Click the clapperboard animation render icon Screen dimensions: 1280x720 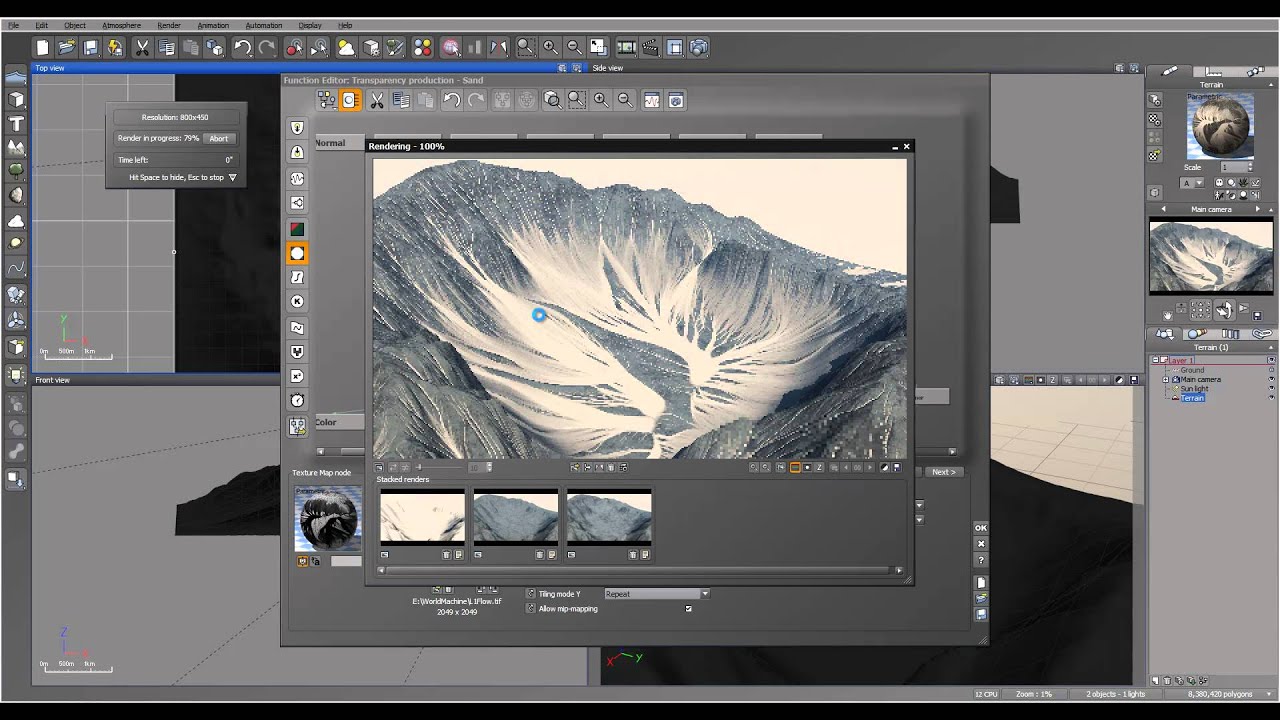(x=650, y=47)
